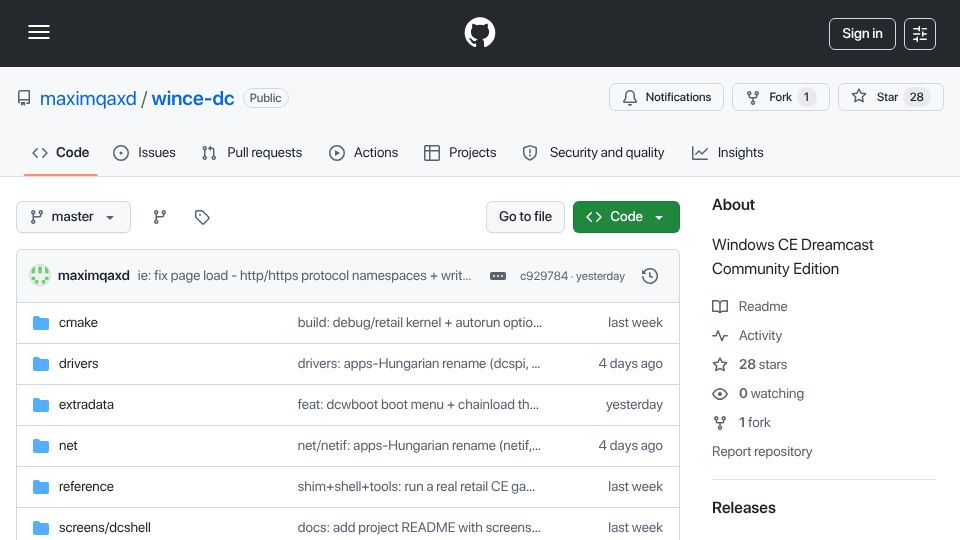Open extradata commit 'feat: dcwboot boot menu'
Screen dimensions: 960x540
(418, 405)
